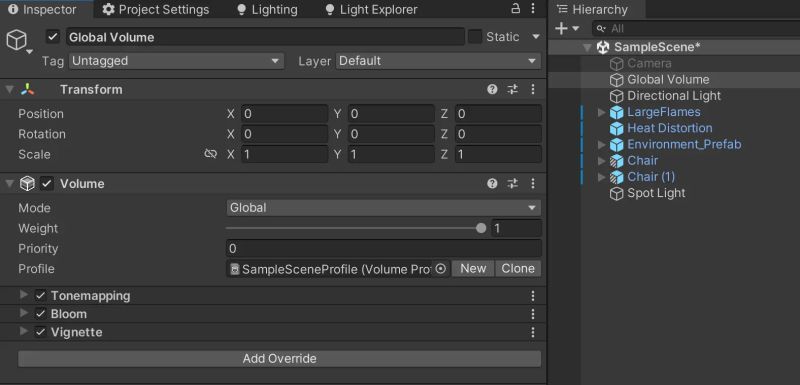Open the Static flags dropdown arrow
Image resolution: width=800 pixels, height=385 pixels.
[x=536, y=37]
